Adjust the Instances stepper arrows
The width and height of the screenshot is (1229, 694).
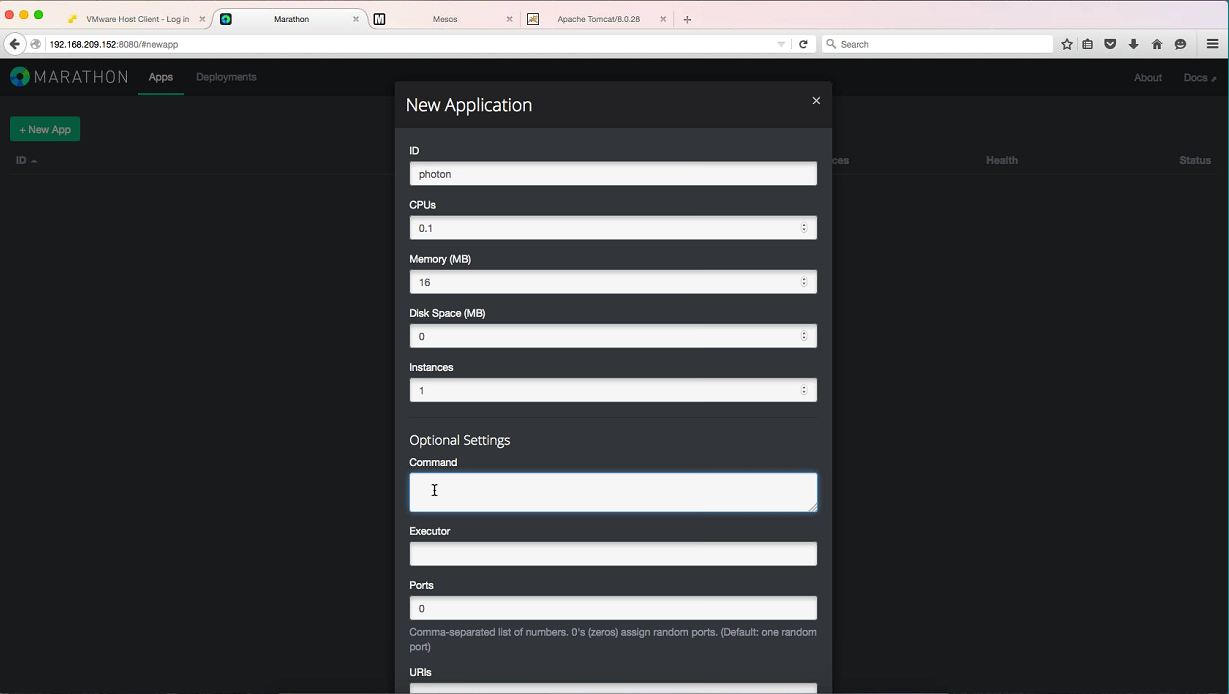pos(803,390)
